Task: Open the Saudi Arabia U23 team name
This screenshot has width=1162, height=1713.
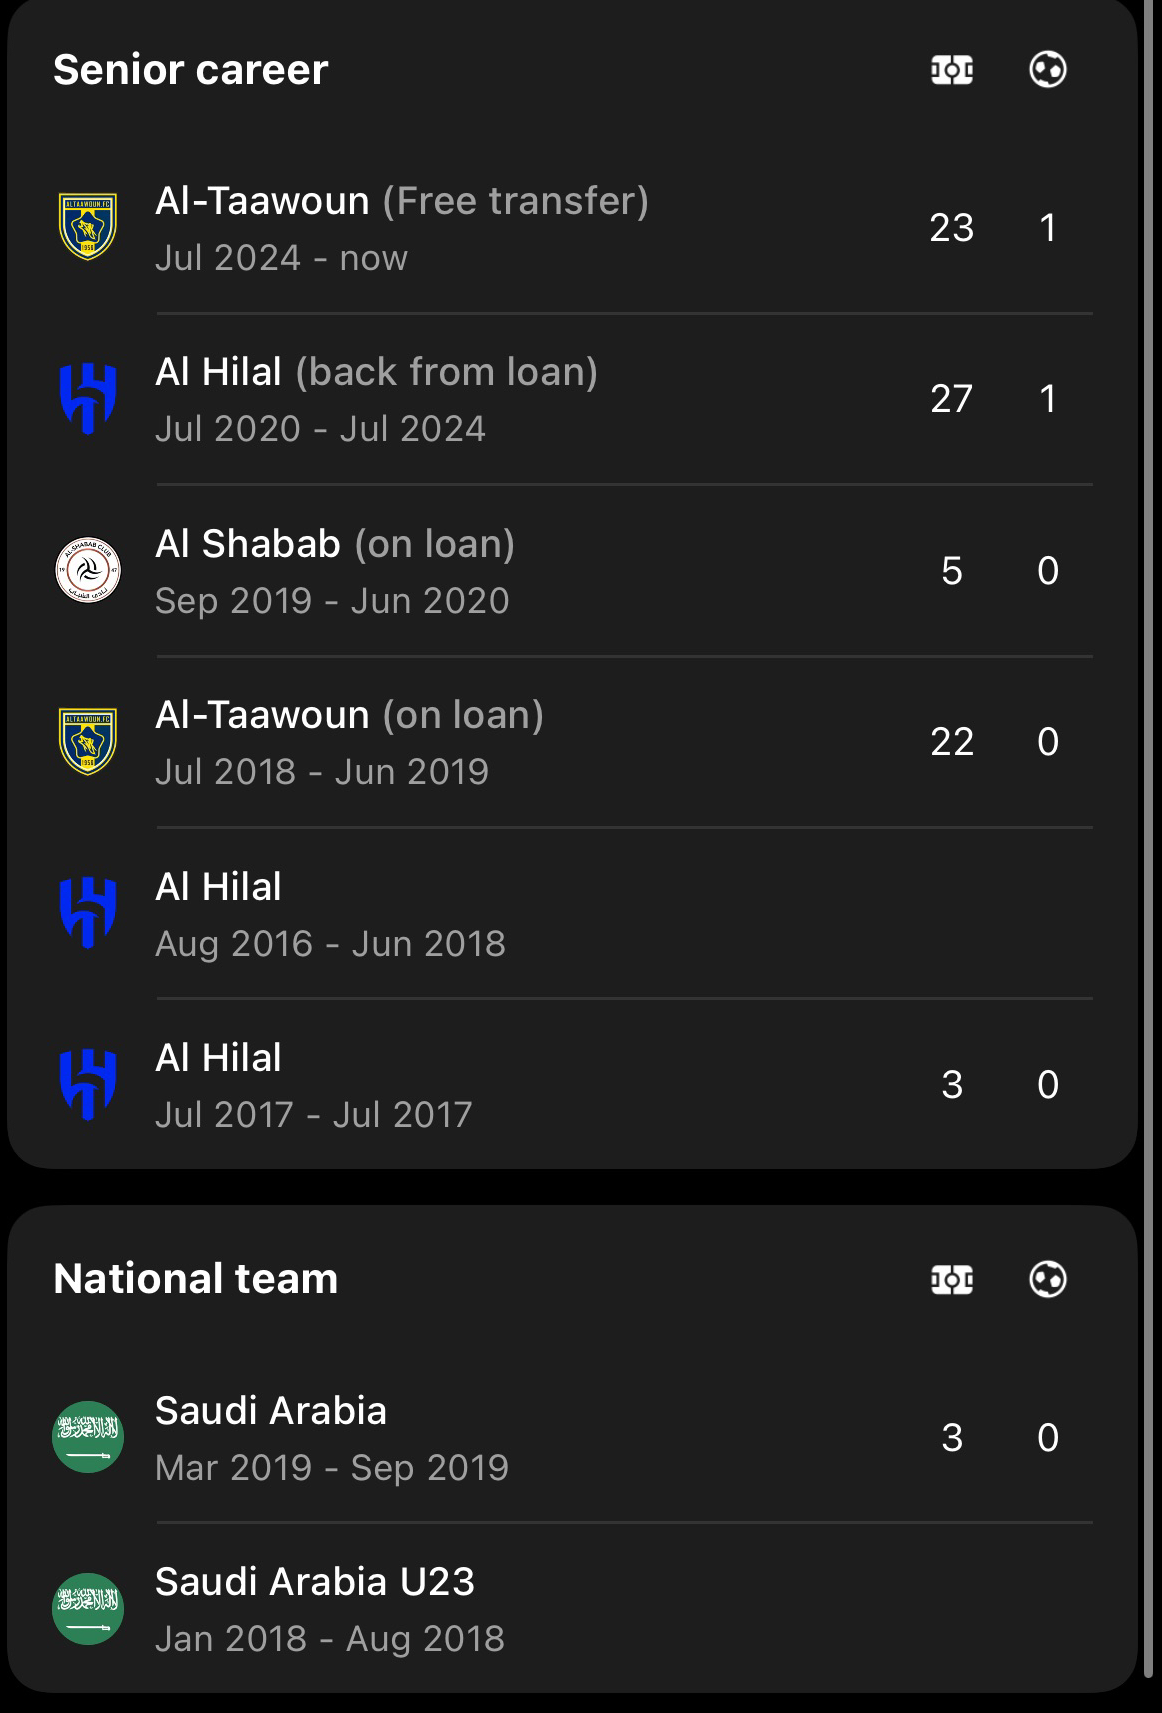Action: (315, 1582)
